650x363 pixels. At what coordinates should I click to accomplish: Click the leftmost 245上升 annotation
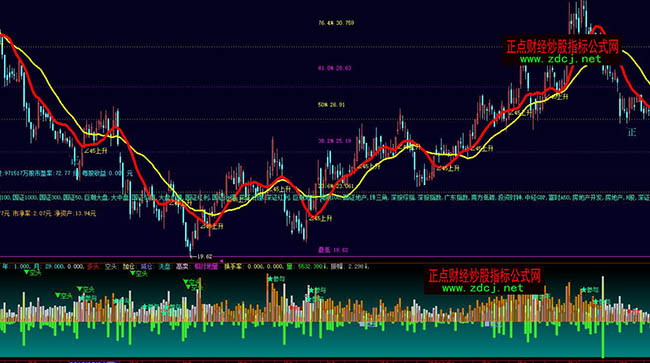95,151
